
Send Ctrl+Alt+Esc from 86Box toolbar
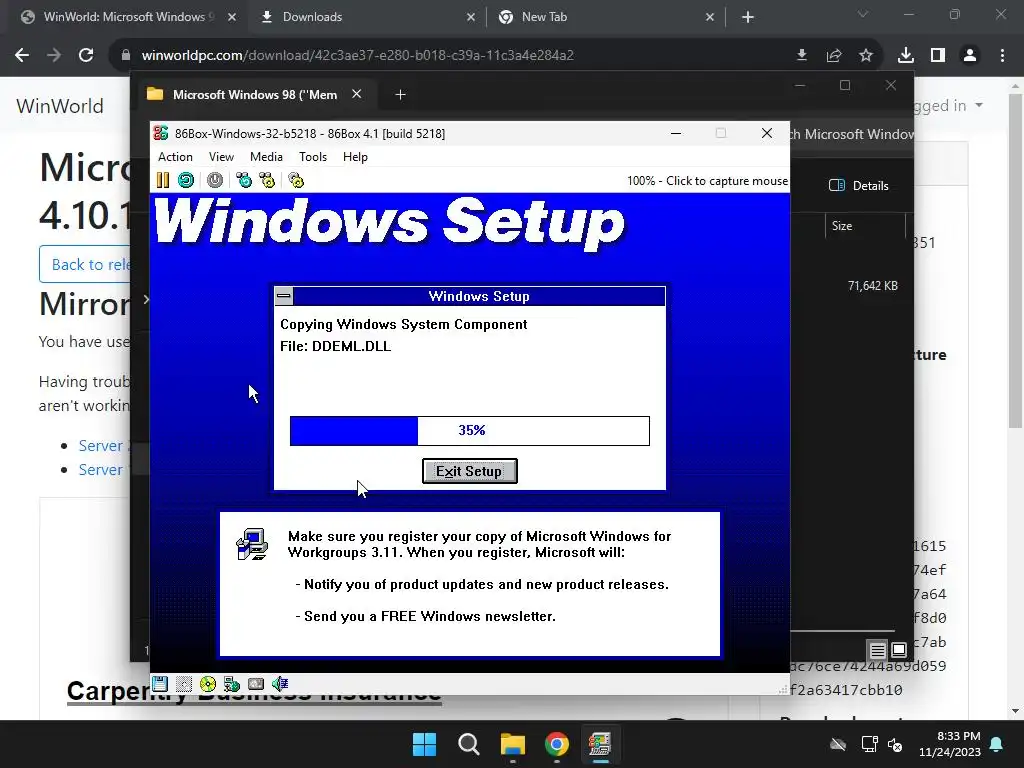(x=266, y=180)
